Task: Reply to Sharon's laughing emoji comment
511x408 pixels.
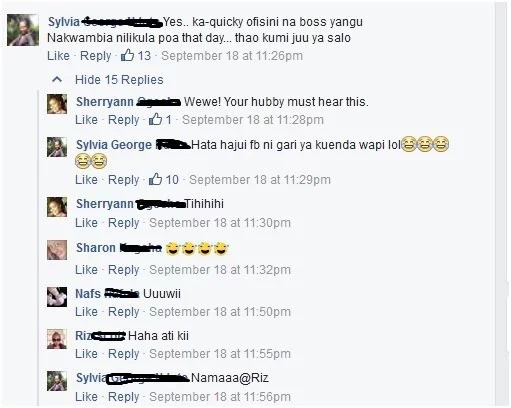Action: pos(124,270)
